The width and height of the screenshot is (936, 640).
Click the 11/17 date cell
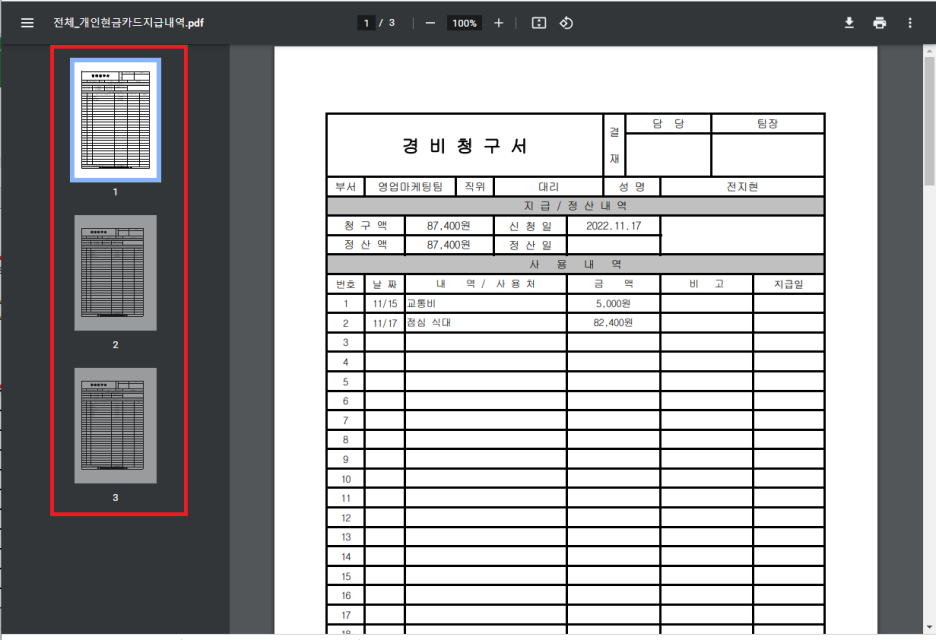click(384, 323)
